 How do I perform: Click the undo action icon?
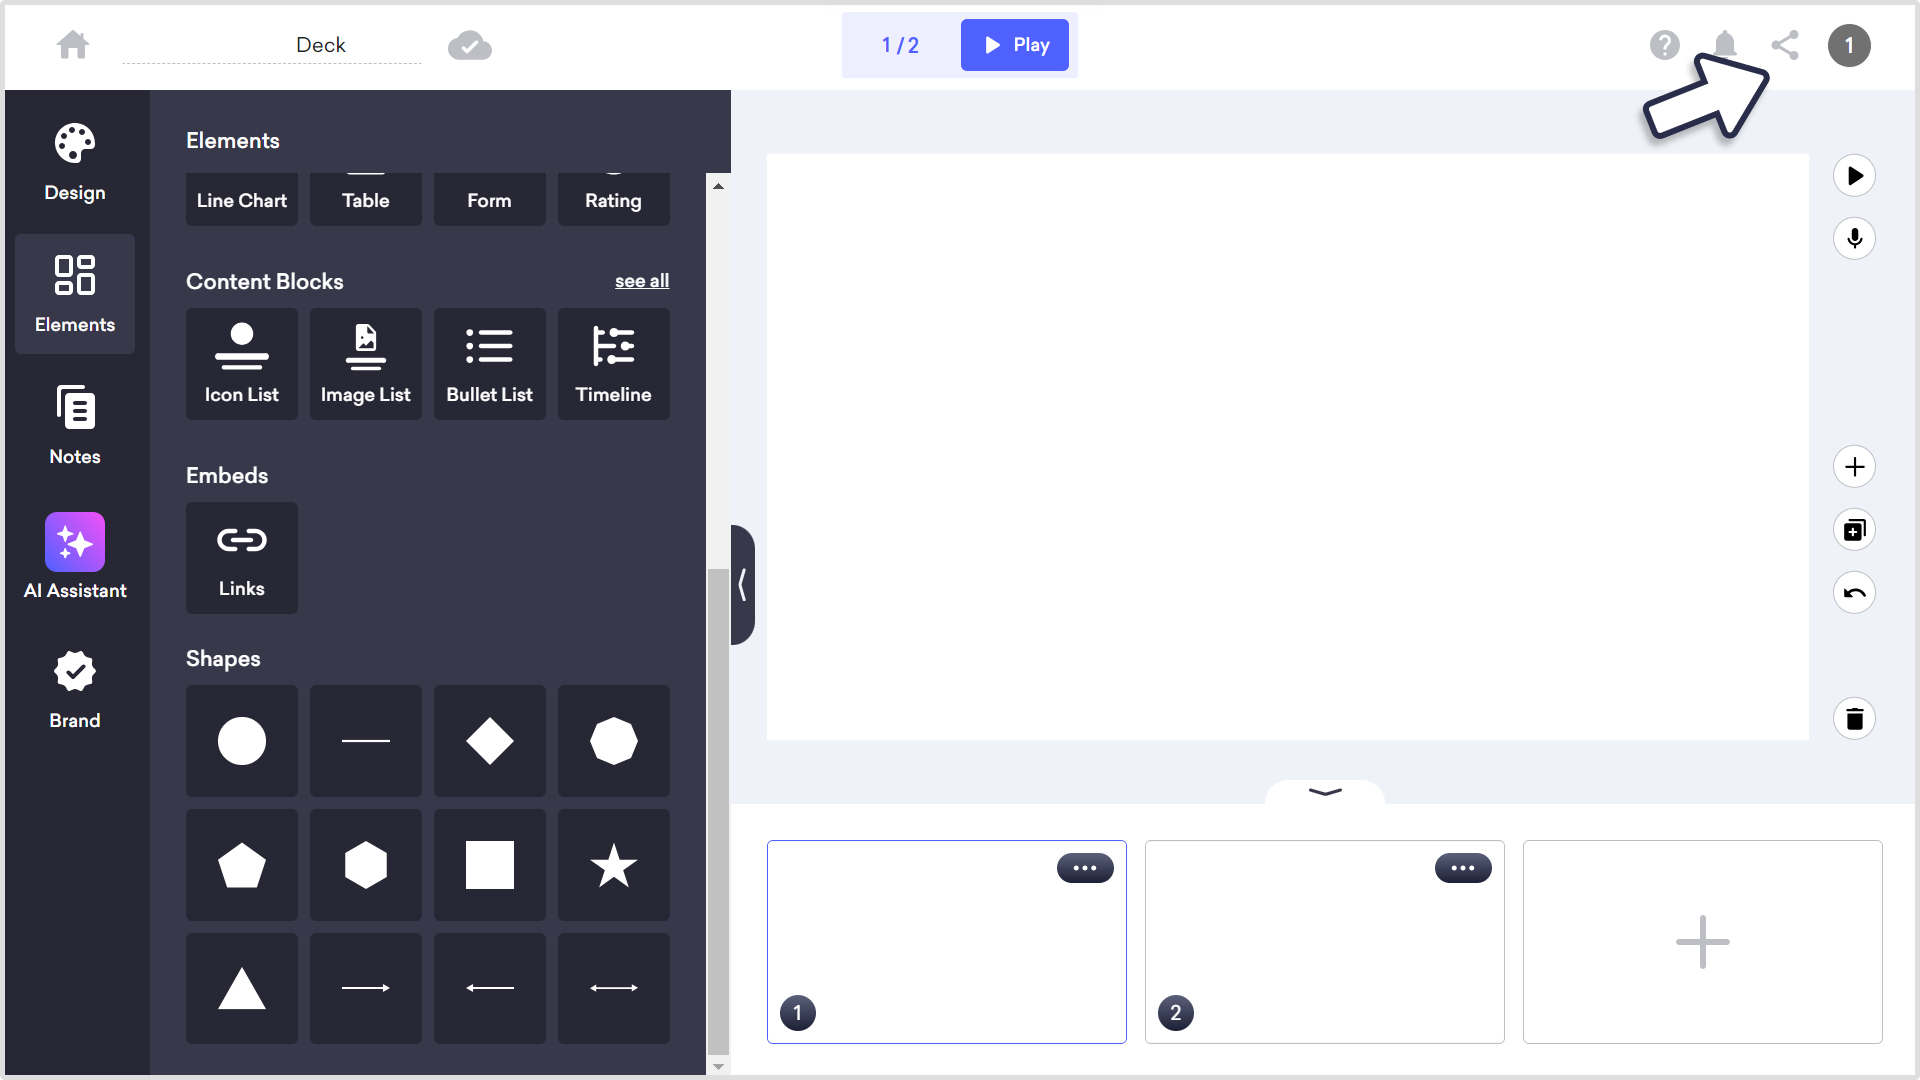point(1855,592)
